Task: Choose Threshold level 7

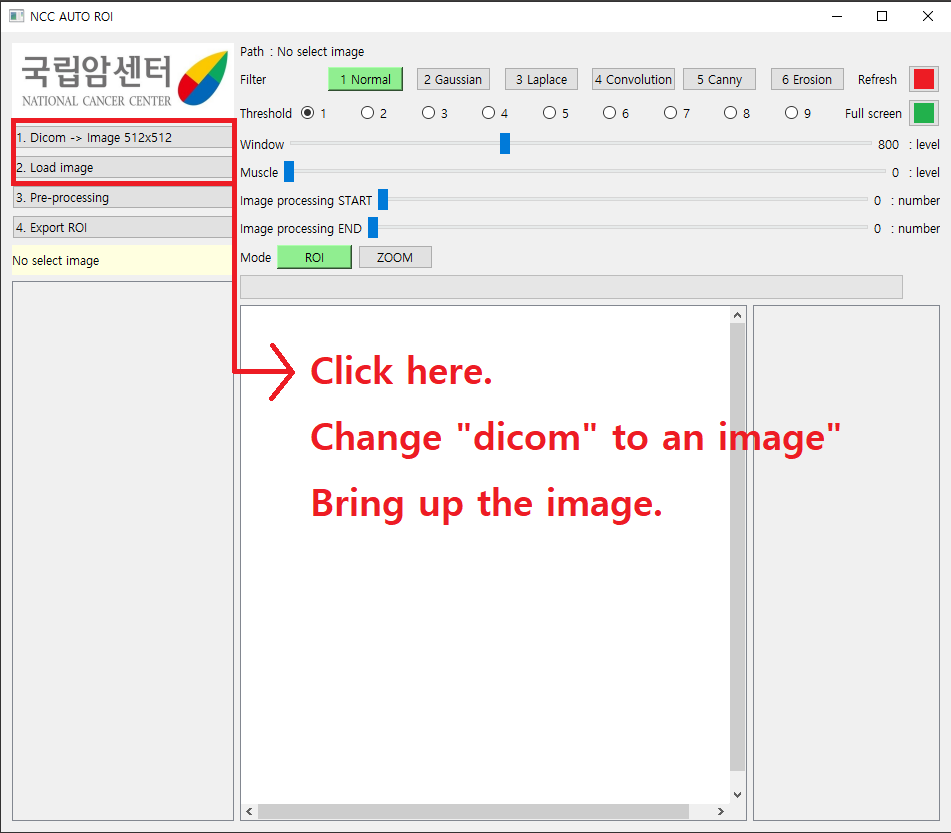Action: point(668,113)
